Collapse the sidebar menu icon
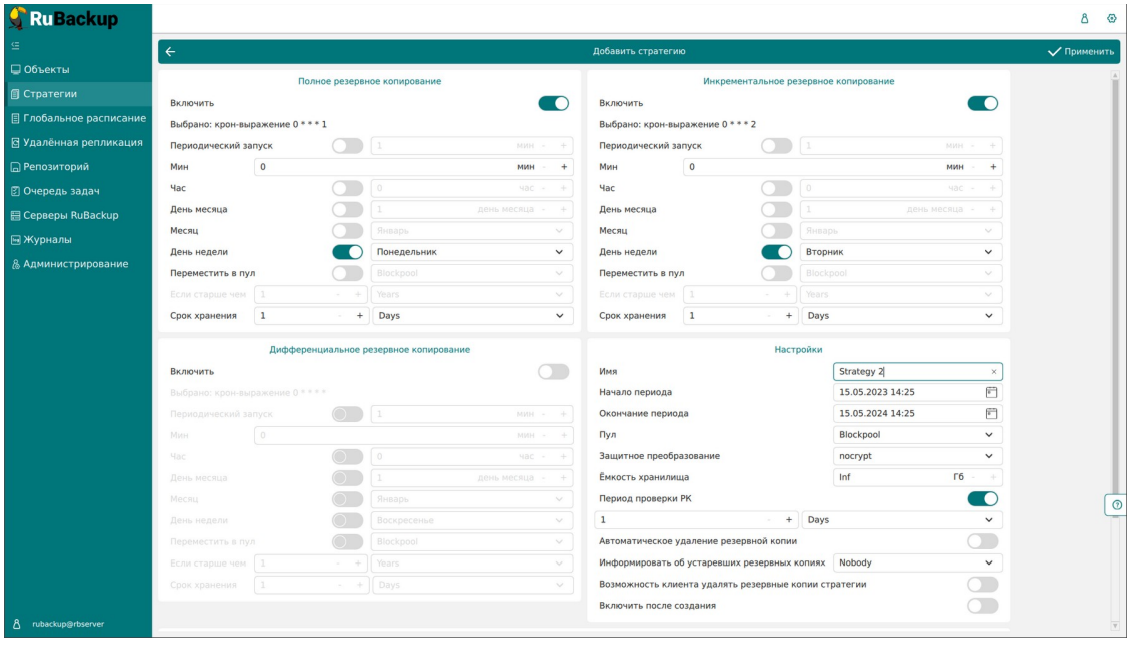Screen dimensions: 1133x645 15,46
